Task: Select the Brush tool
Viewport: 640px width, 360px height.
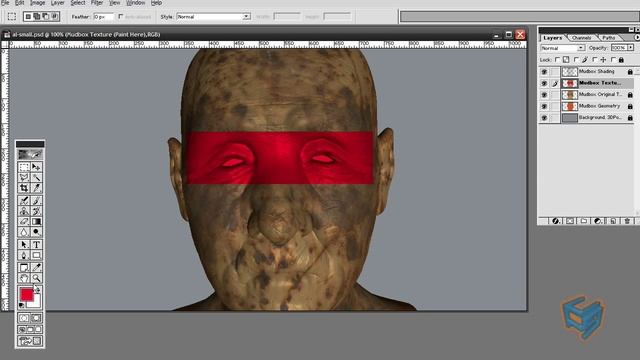Action: pos(36,200)
